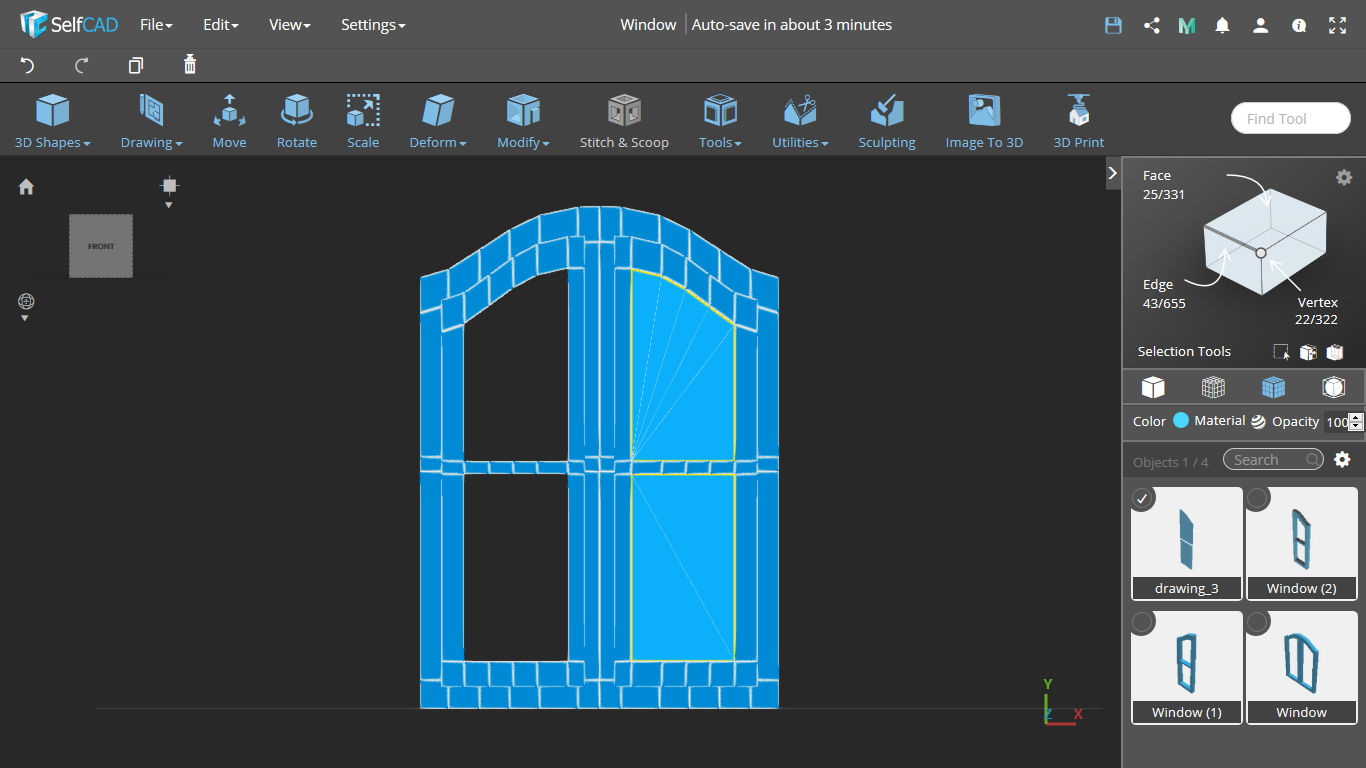Click the Opacity value field

[x=1337, y=422]
